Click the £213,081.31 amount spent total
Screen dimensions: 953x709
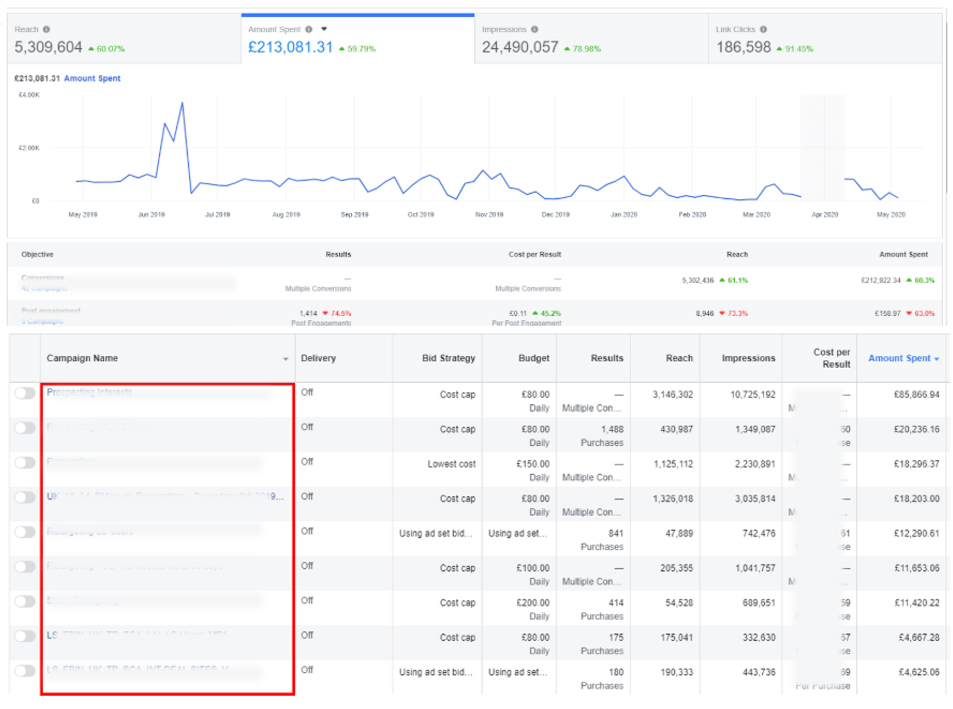click(x=291, y=47)
